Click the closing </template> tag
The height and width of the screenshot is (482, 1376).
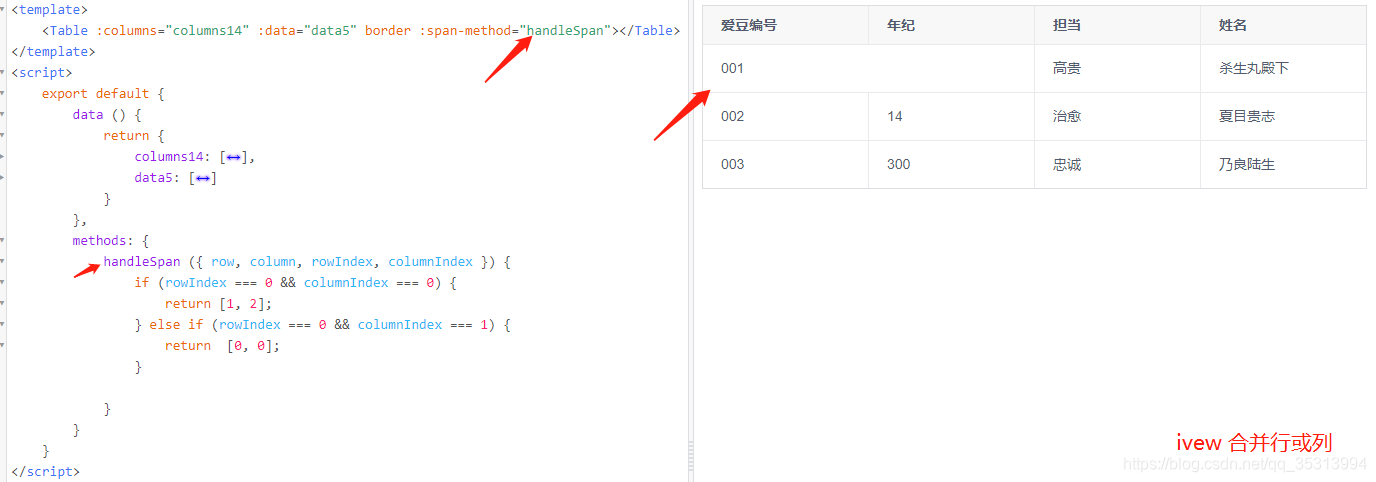click(x=53, y=52)
